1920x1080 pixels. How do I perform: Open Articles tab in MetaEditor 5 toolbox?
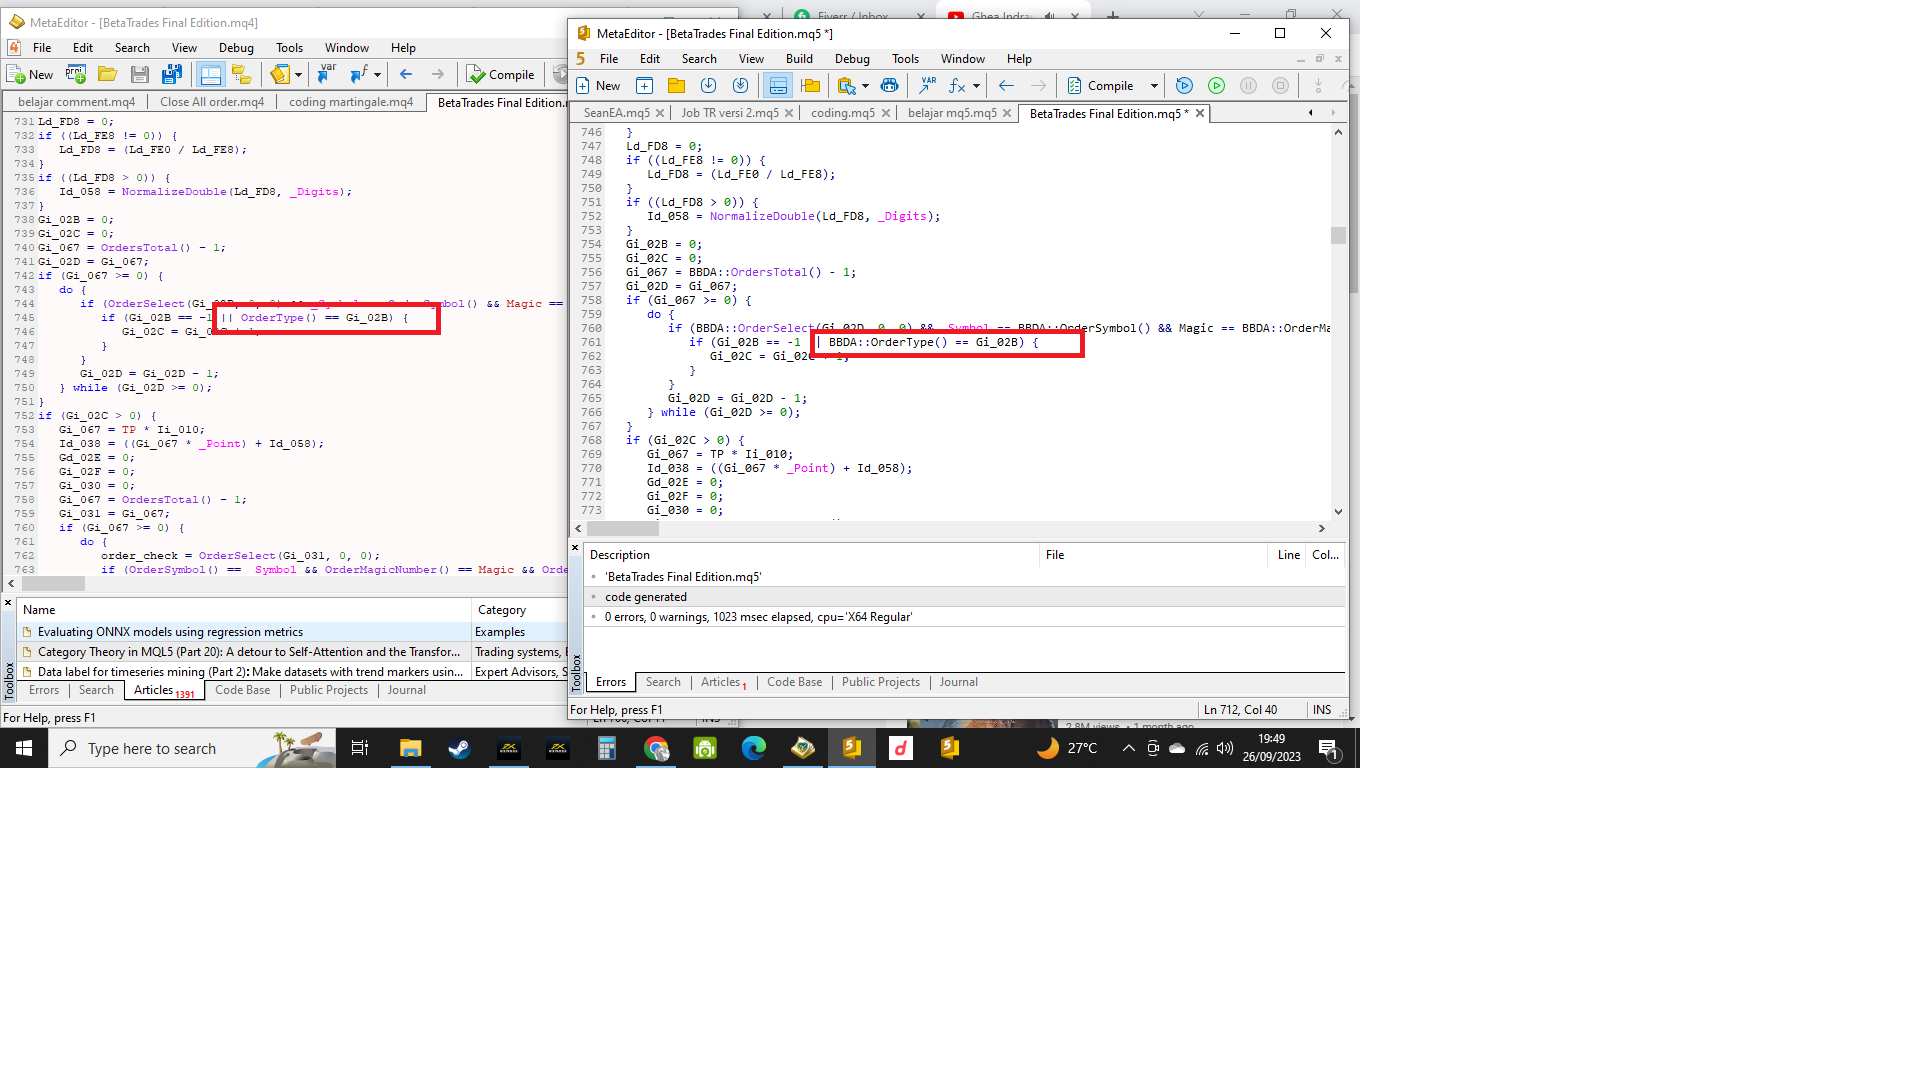(x=723, y=682)
